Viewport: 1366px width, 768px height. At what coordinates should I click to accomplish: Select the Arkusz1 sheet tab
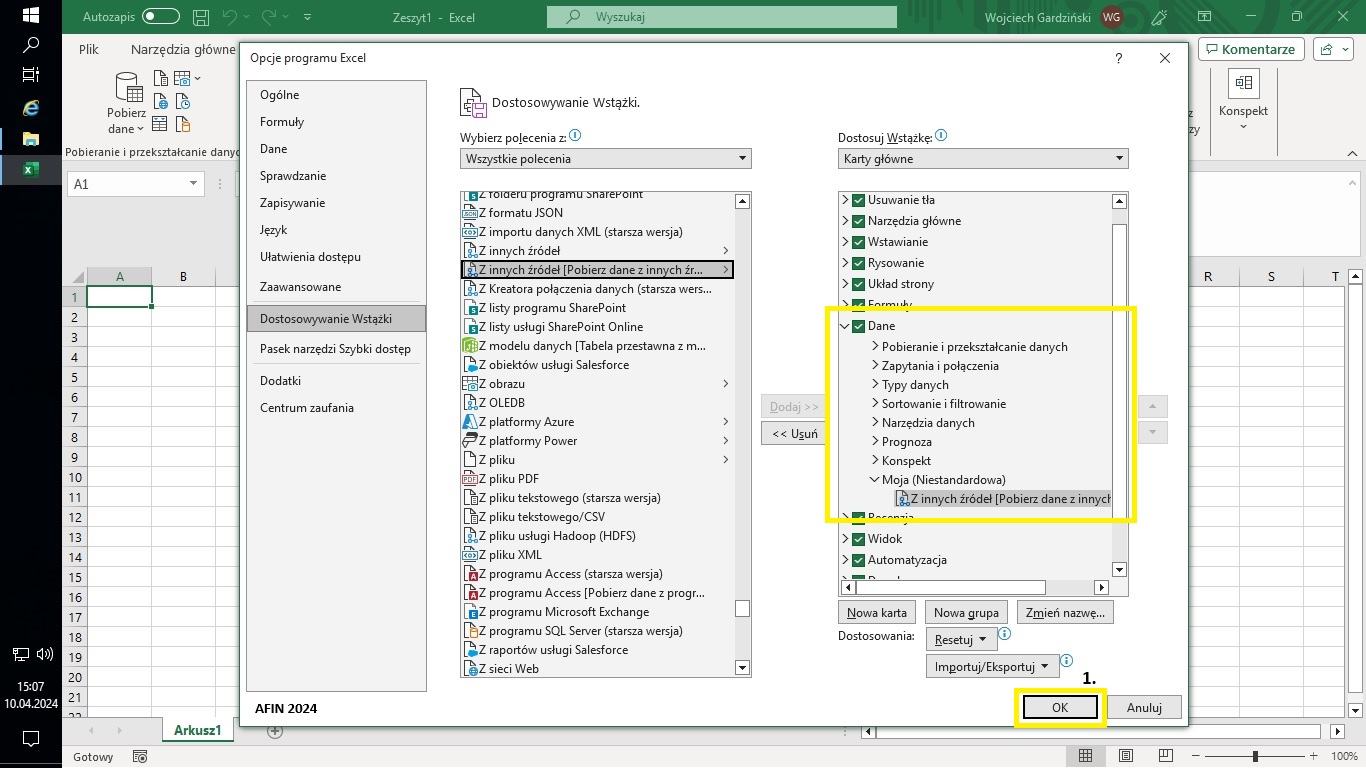197,731
